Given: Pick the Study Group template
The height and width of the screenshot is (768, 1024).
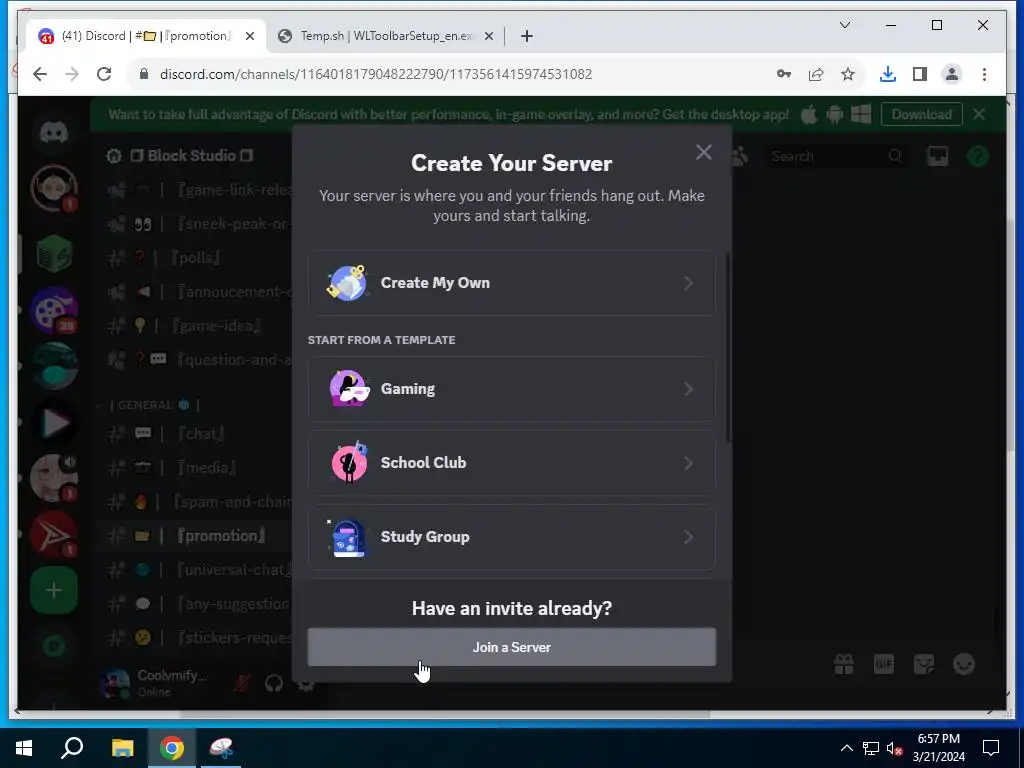Looking at the screenshot, I should click(511, 537).
